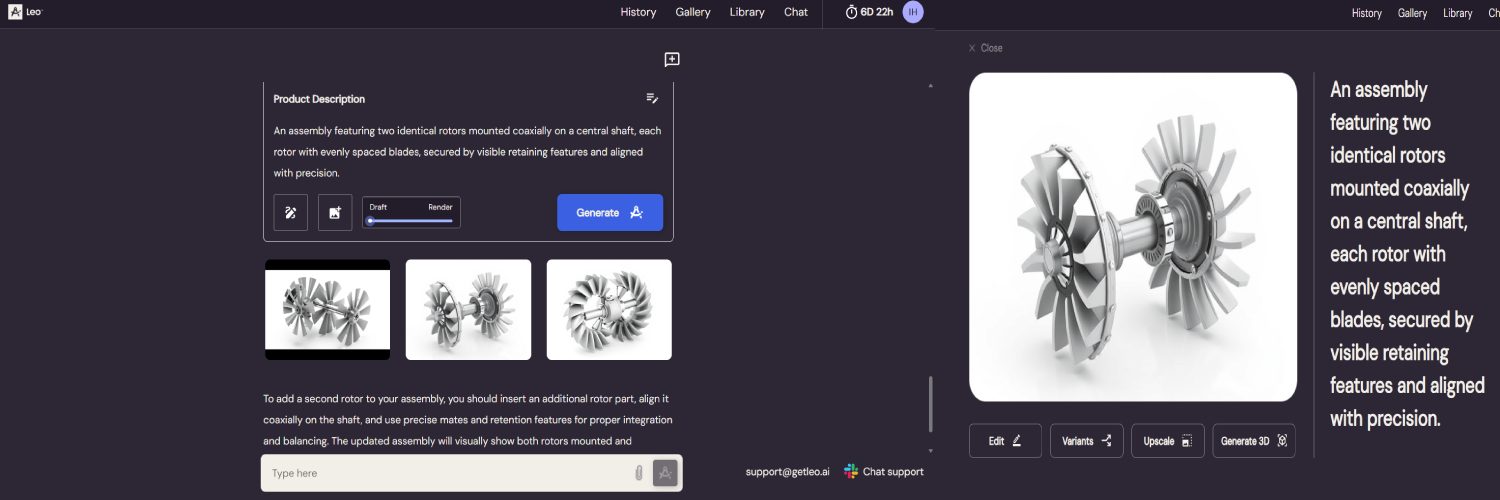The width and height of the screenshot is (1500, 500).
Task: Click the Upscale button
Action: tap(1167, 441)
